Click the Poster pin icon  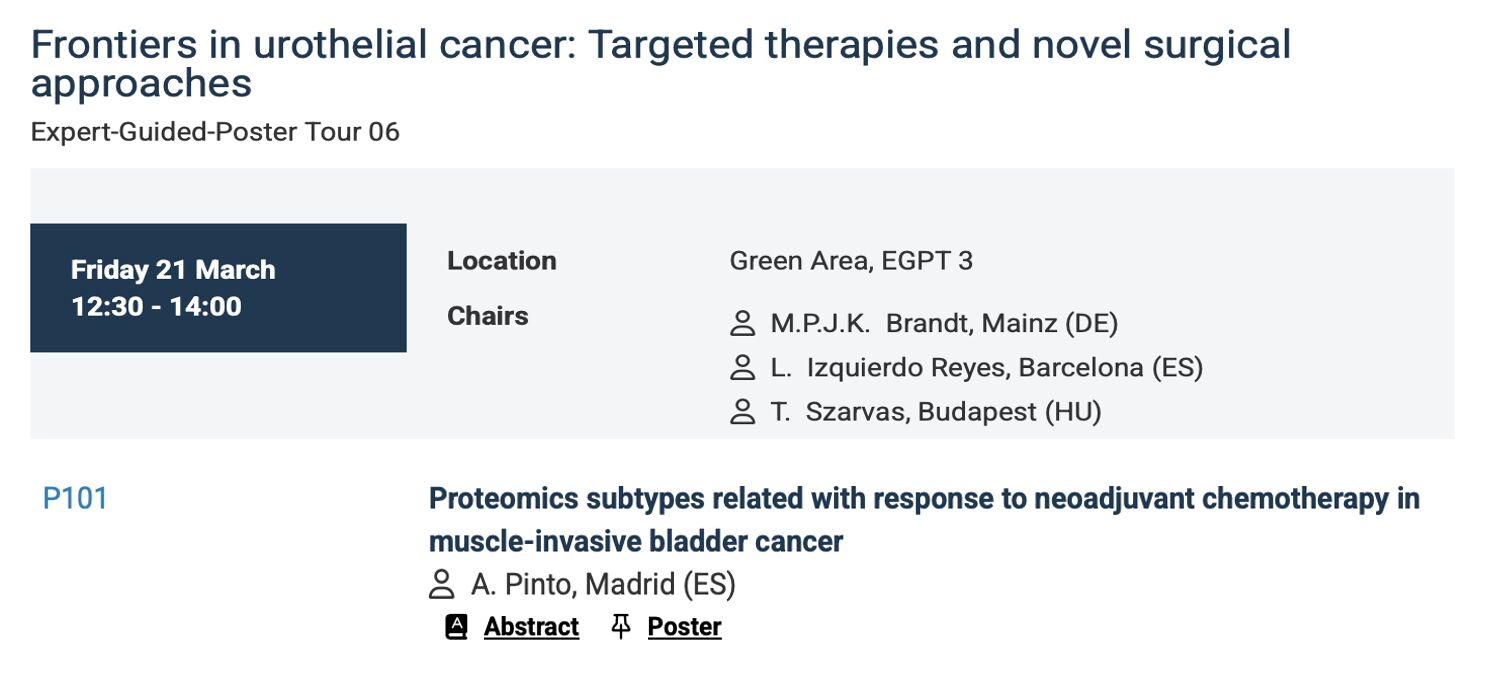tap(621, 627)
